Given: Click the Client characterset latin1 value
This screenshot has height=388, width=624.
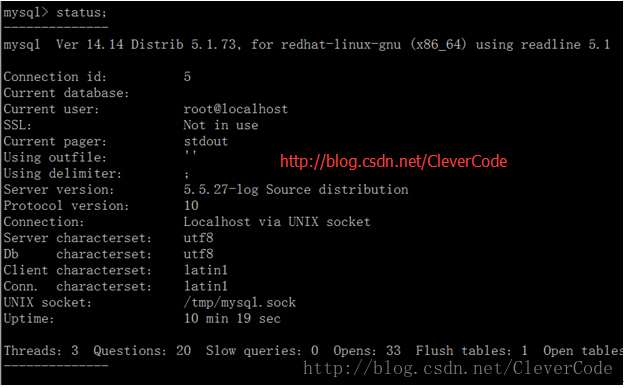Looking at the screenshot, I should tap(206, 270).
